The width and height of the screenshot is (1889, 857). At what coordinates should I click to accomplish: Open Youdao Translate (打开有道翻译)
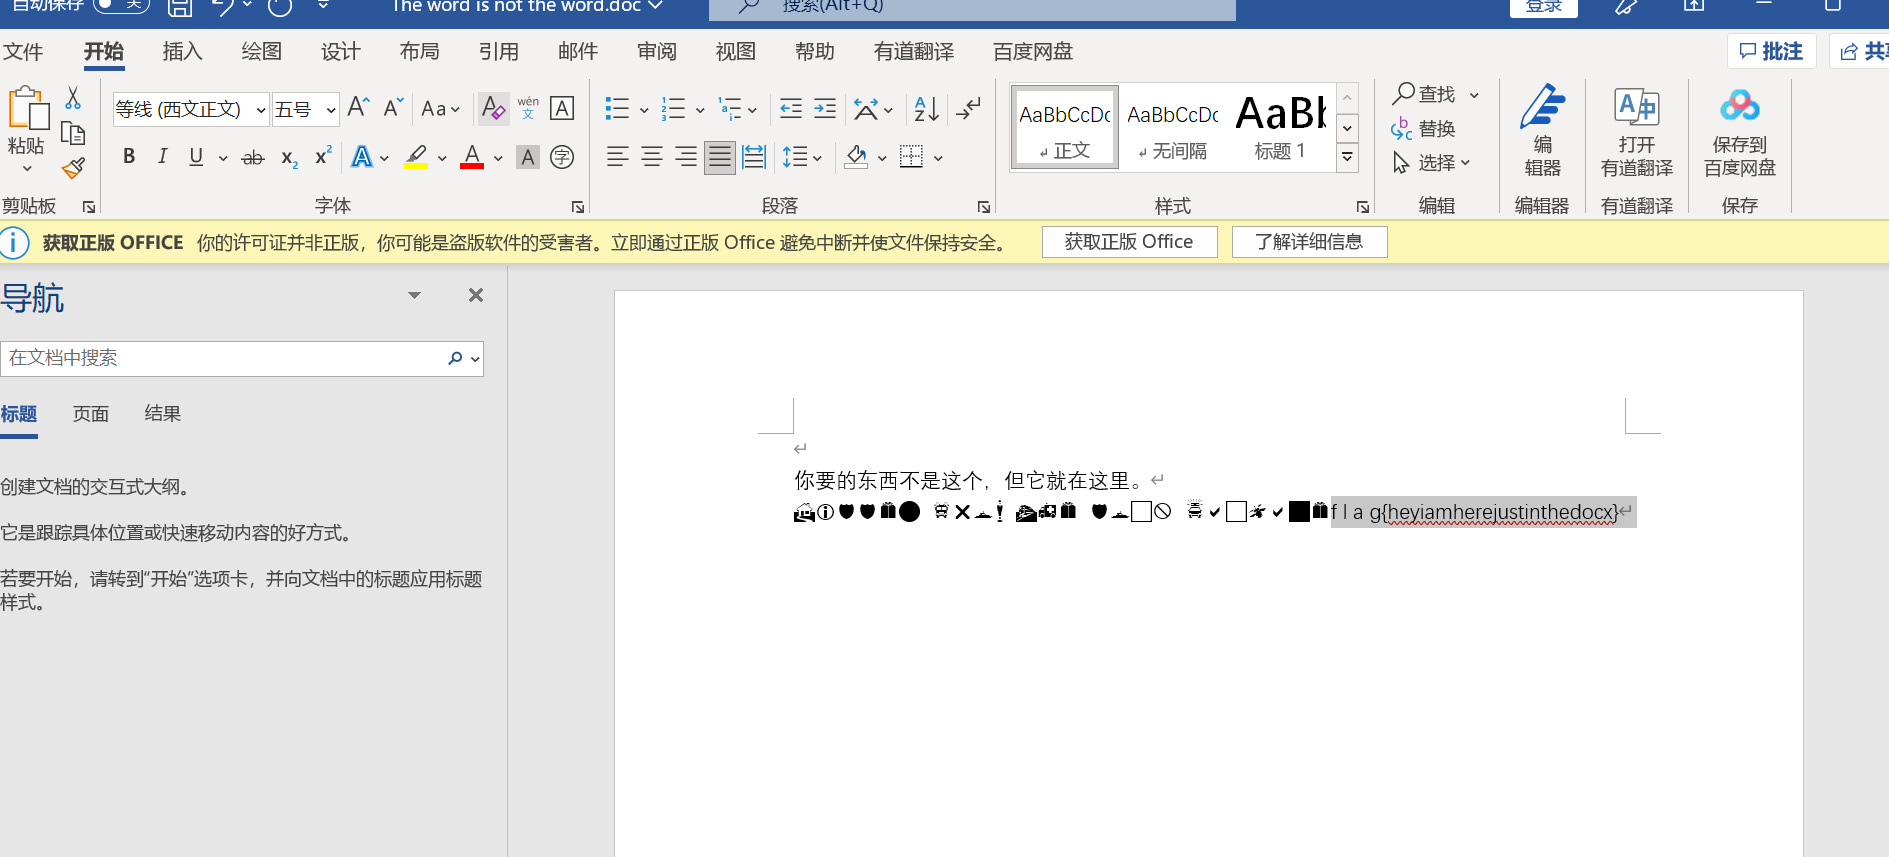[x=1637, y=132]
